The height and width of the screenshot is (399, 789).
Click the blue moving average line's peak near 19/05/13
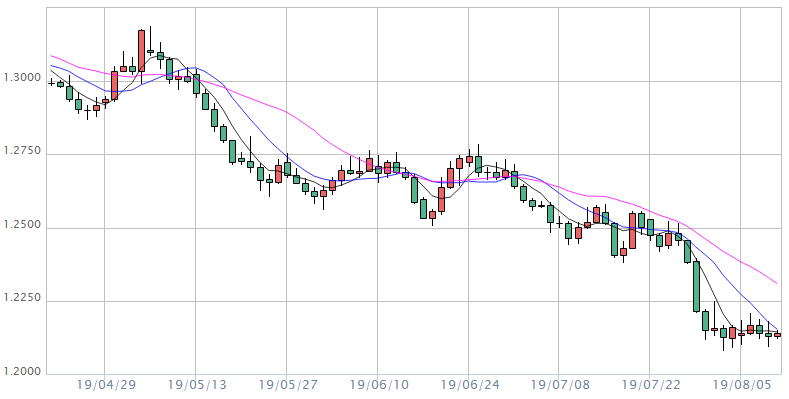click(195, 67)
